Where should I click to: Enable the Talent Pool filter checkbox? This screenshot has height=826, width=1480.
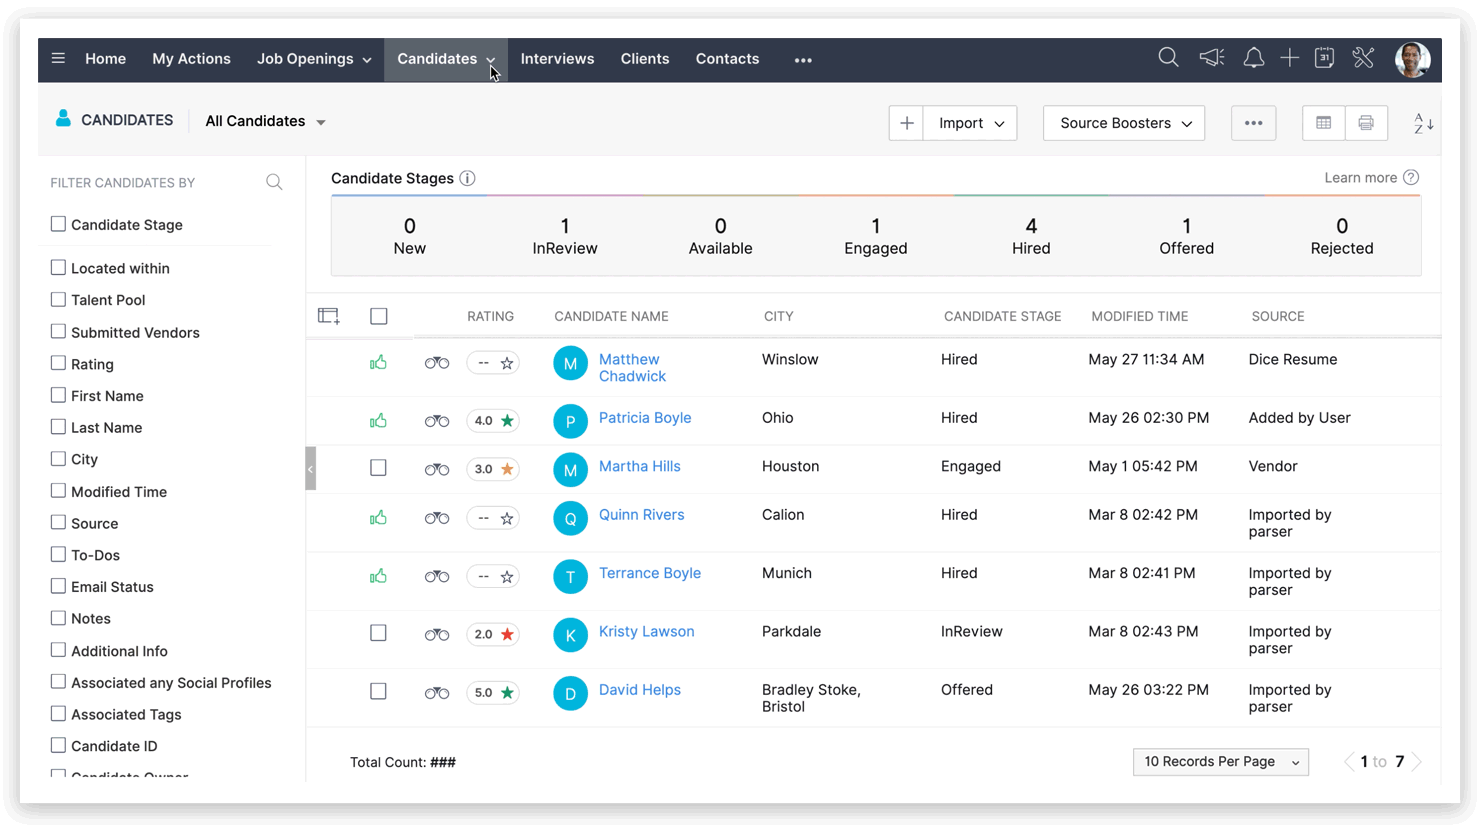(58, 299)
